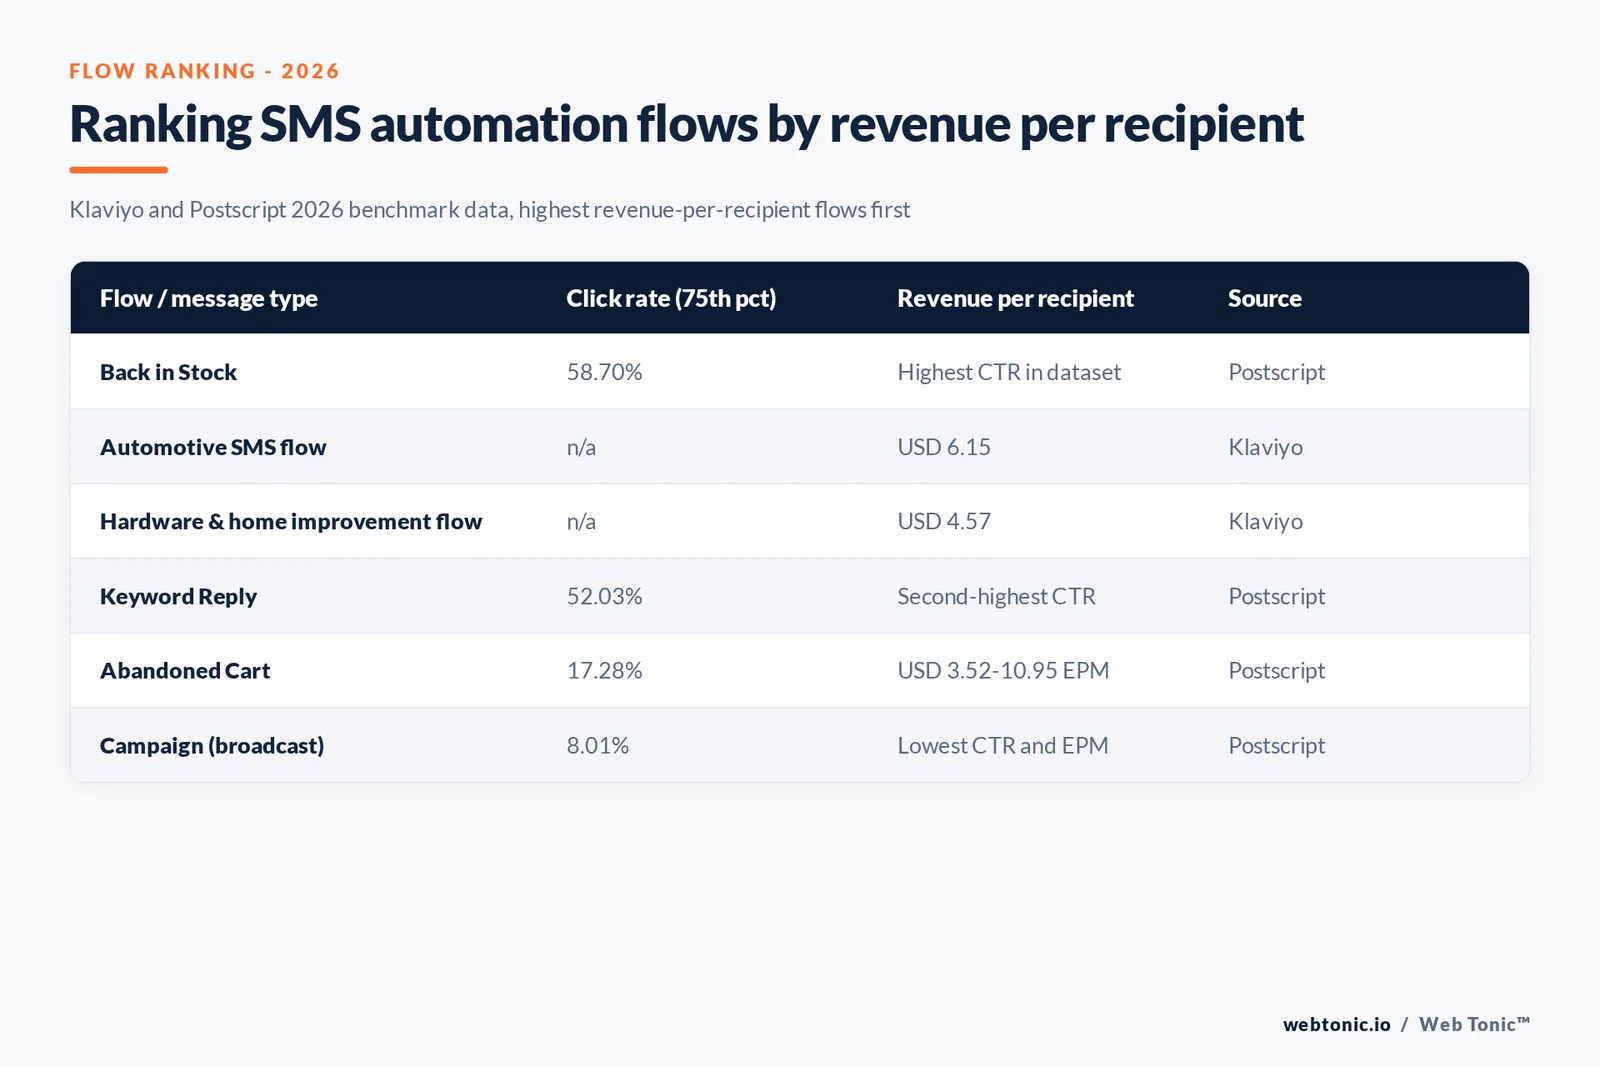This screenshot has width=1600, height=1067.
Task: Click Klaviyo source in the Automotive SMS flow row
Action: 1265,447
